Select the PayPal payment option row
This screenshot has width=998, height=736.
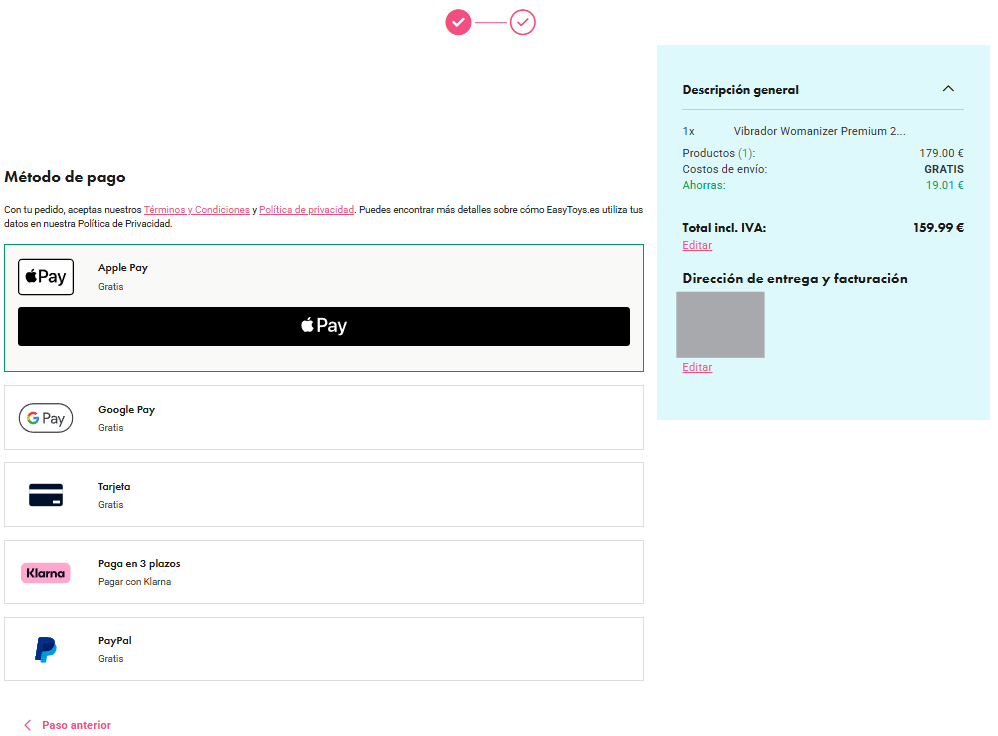324,649
